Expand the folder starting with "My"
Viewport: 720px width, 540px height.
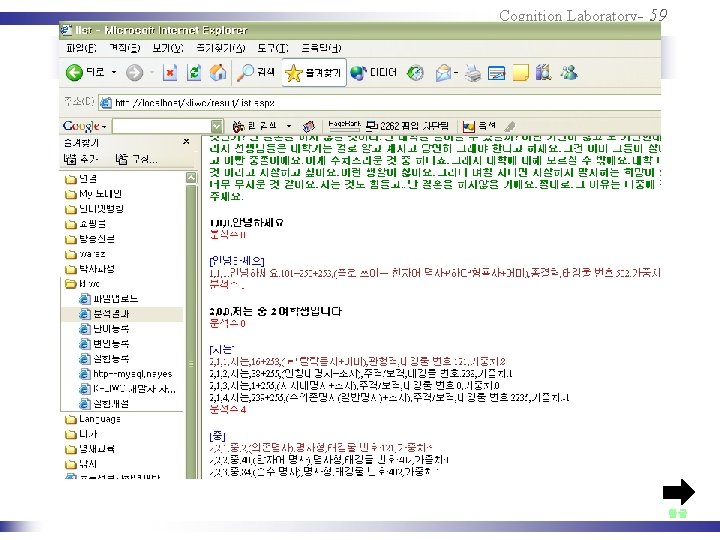point(93,194)
